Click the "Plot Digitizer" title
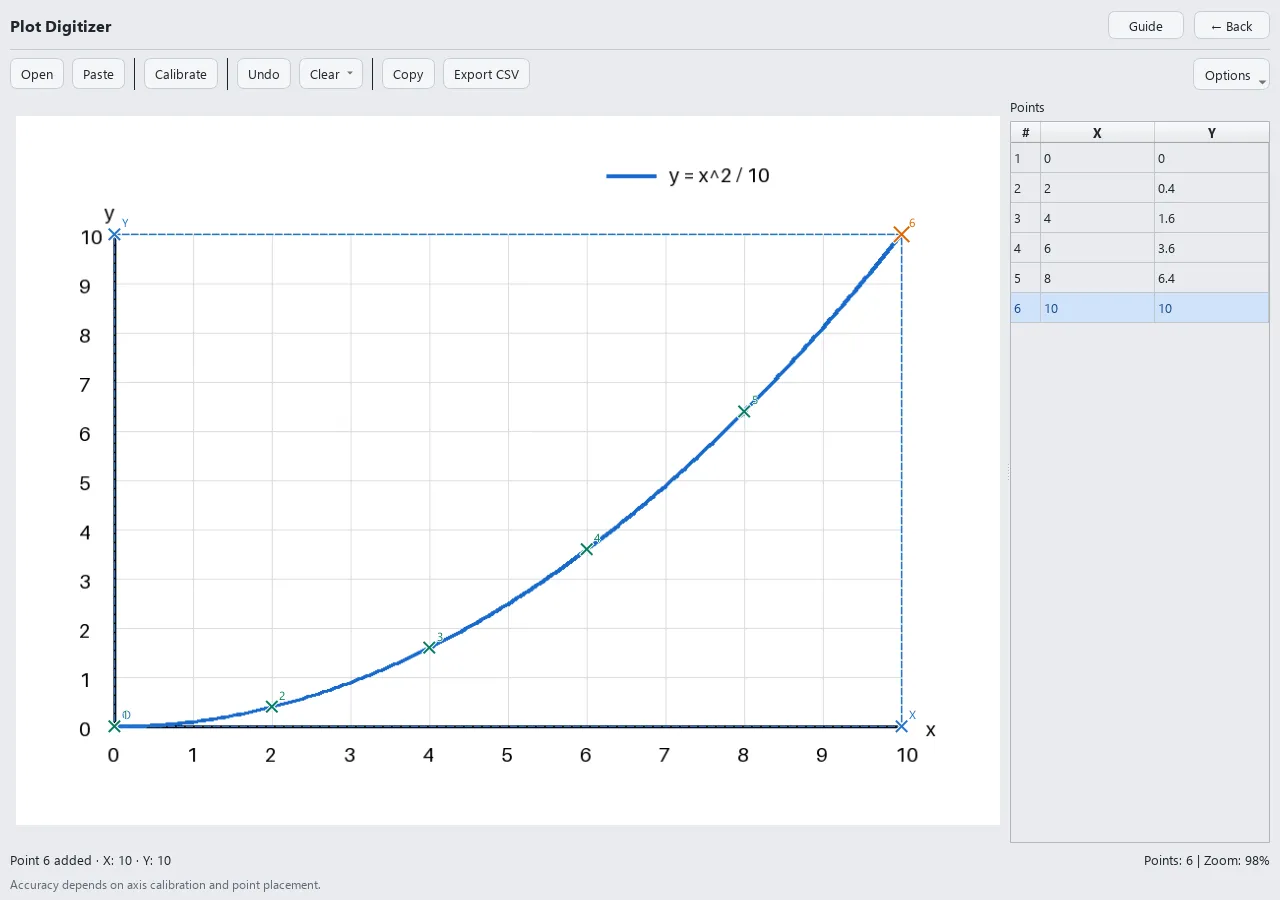Screen dimensions: 1280x900 point(61,26)
